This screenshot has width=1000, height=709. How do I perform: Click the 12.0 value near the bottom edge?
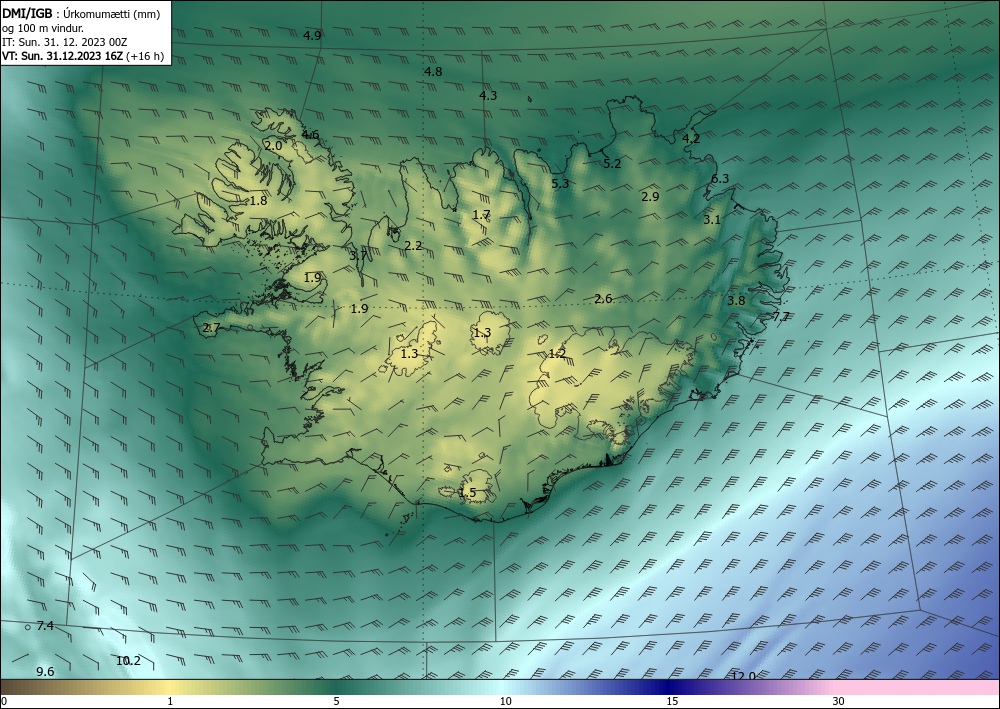(744, 676)
